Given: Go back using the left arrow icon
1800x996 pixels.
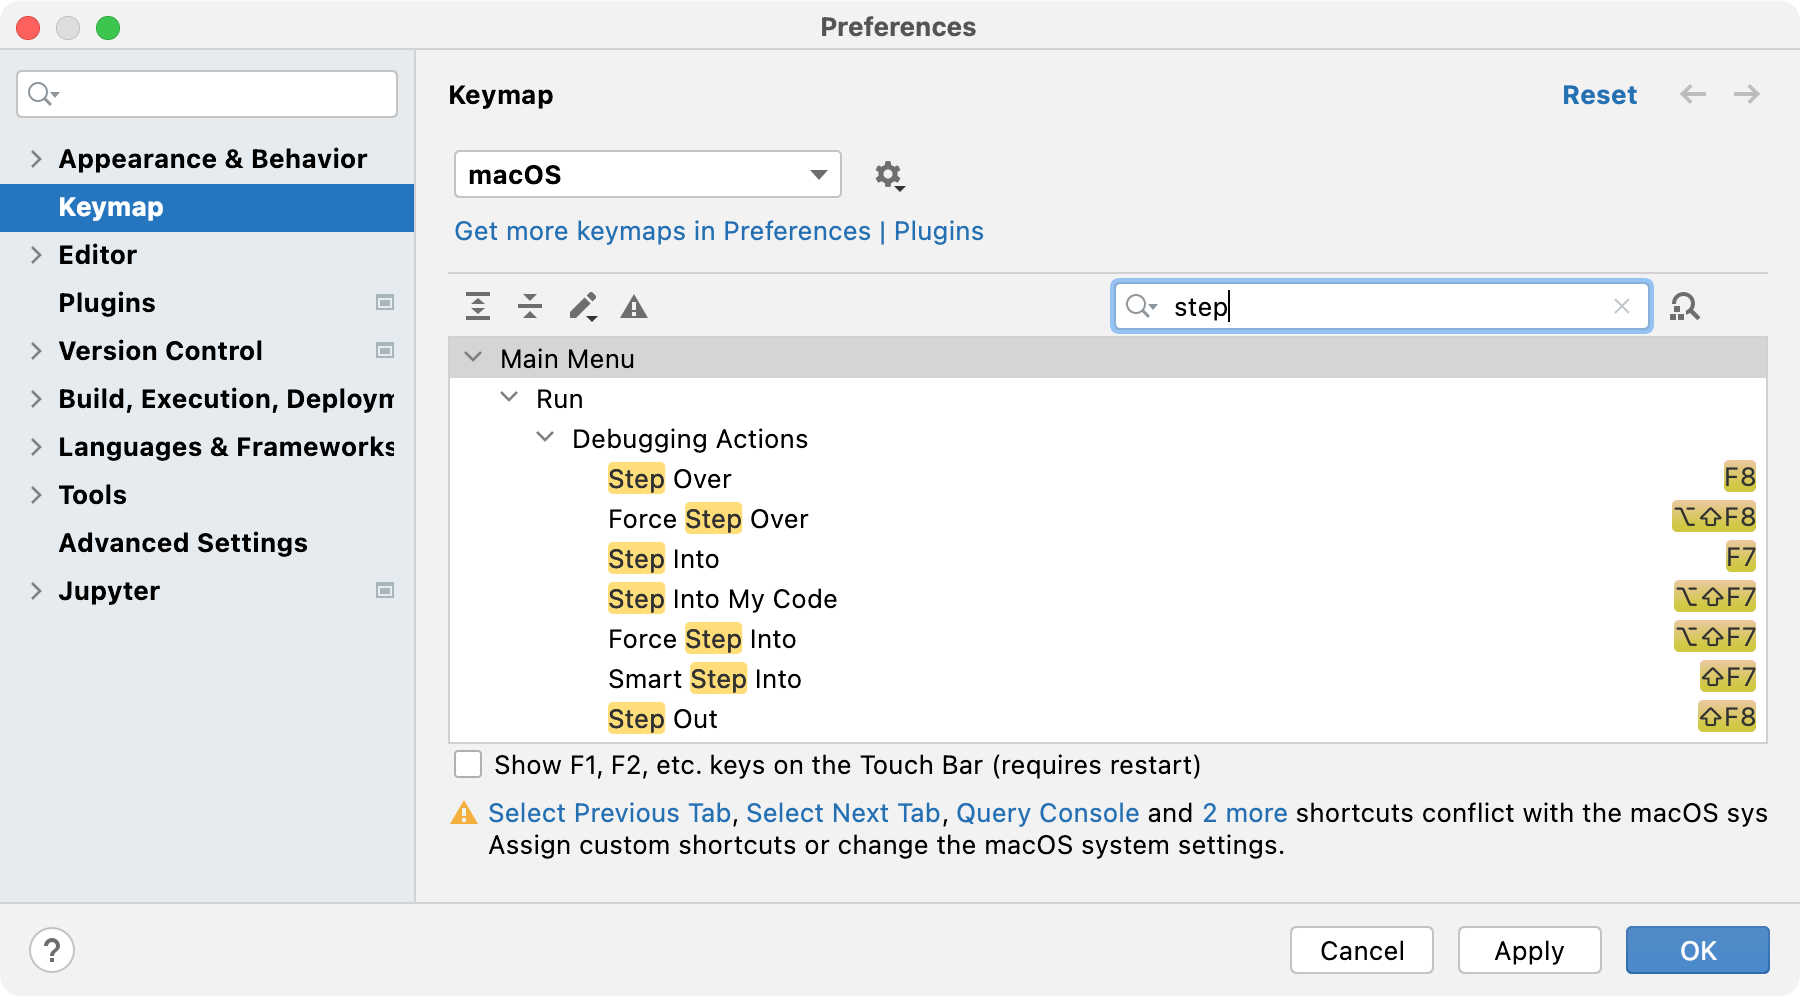Looking at the screenshot, I should (x=1693, y=95).
